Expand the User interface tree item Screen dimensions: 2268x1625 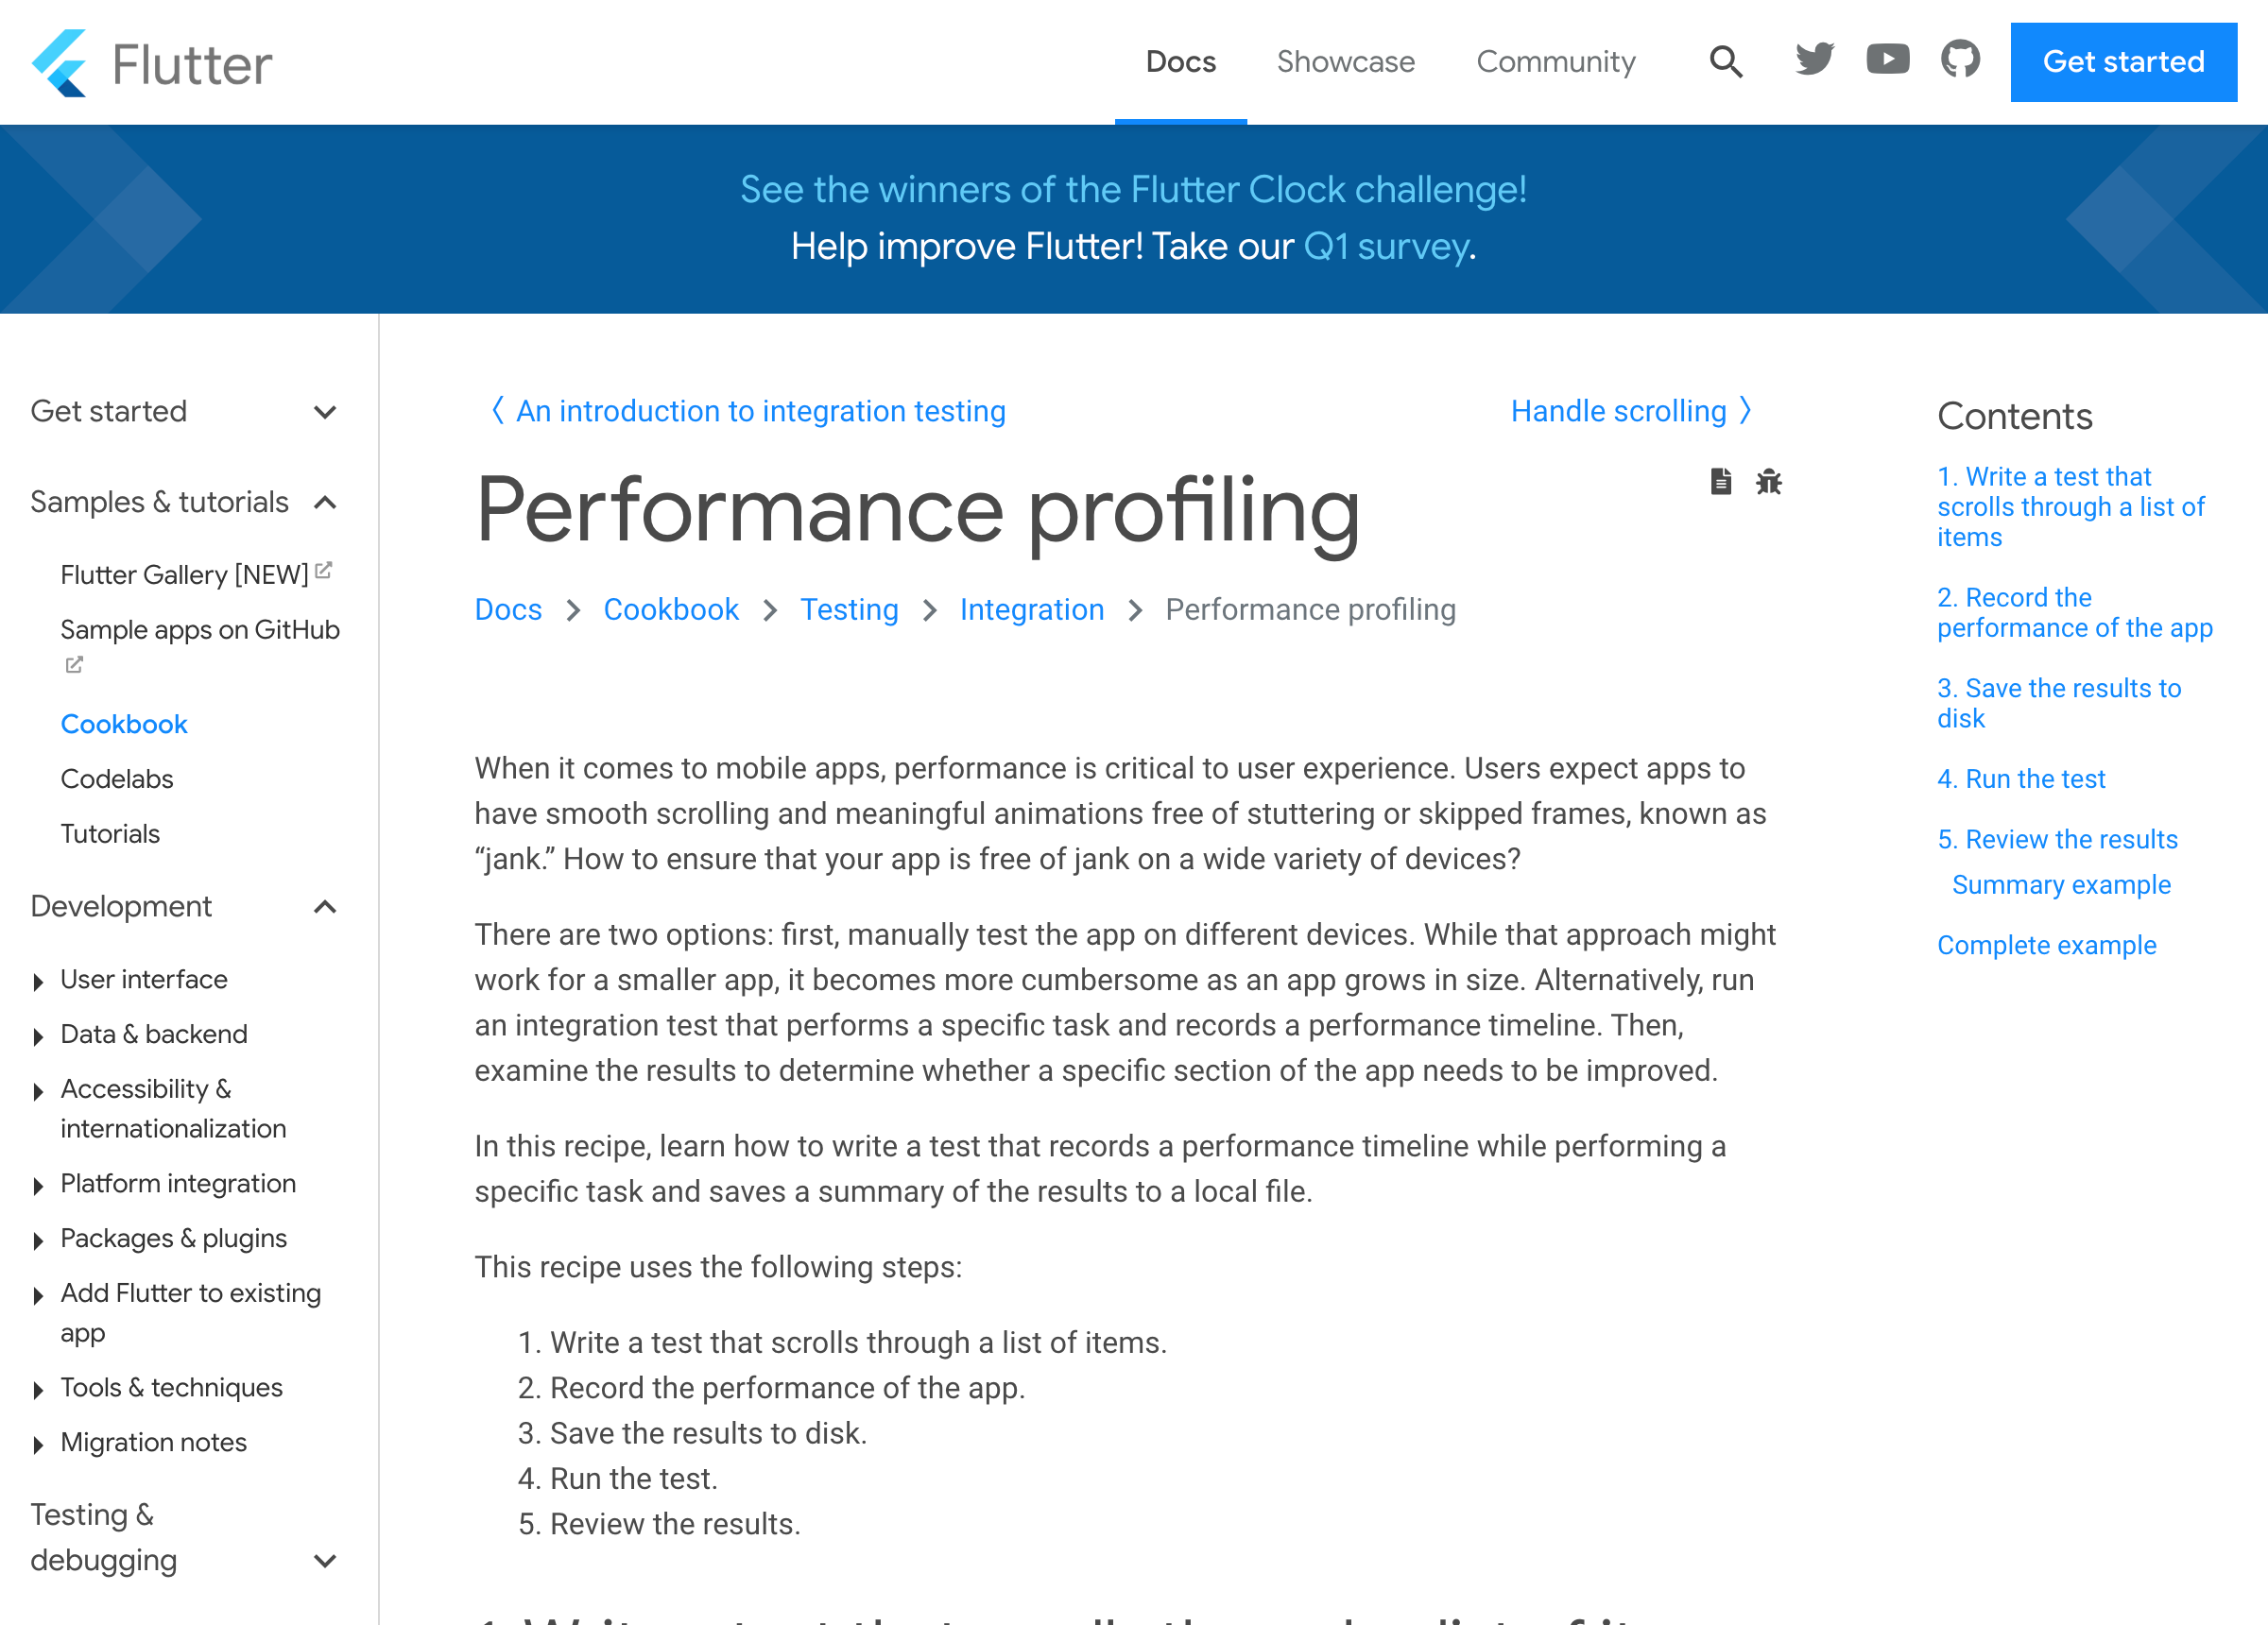click(x=38, y=982)
